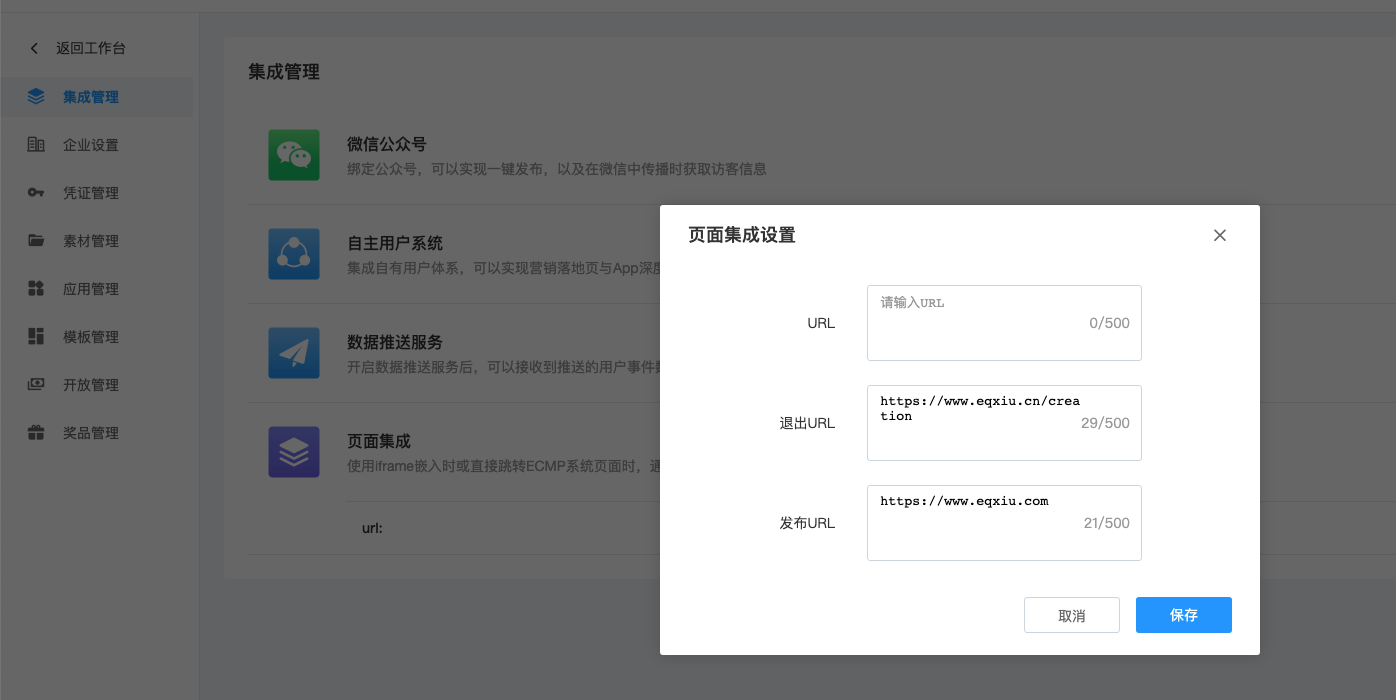Click into the 退出URL text area
Viewport: 1396px width, 700px height.
1004,423
